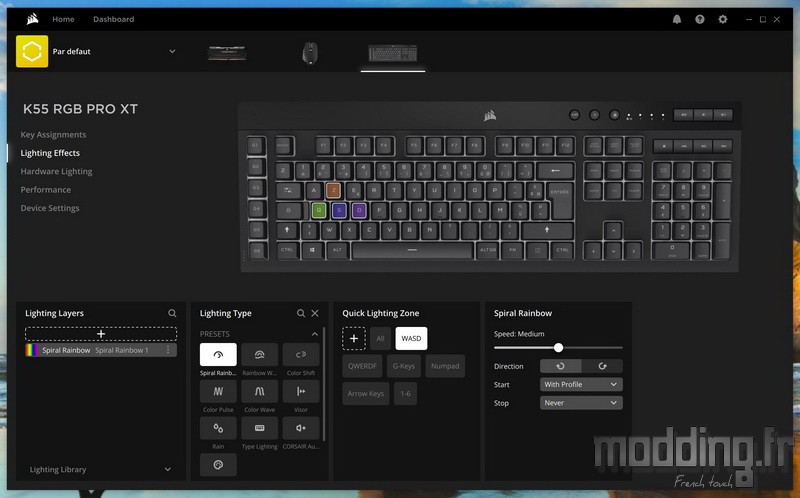Open the help question mark icon

pyautogui.click(x=699, y=19)
